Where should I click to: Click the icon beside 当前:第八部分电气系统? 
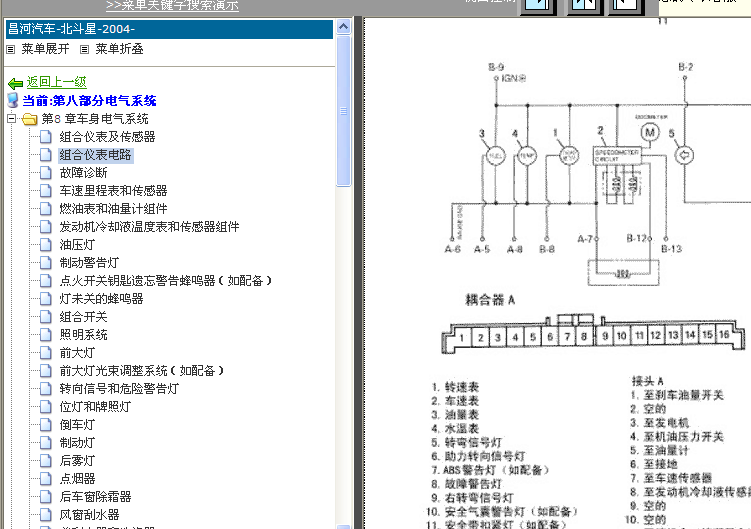tap(13, 101)
